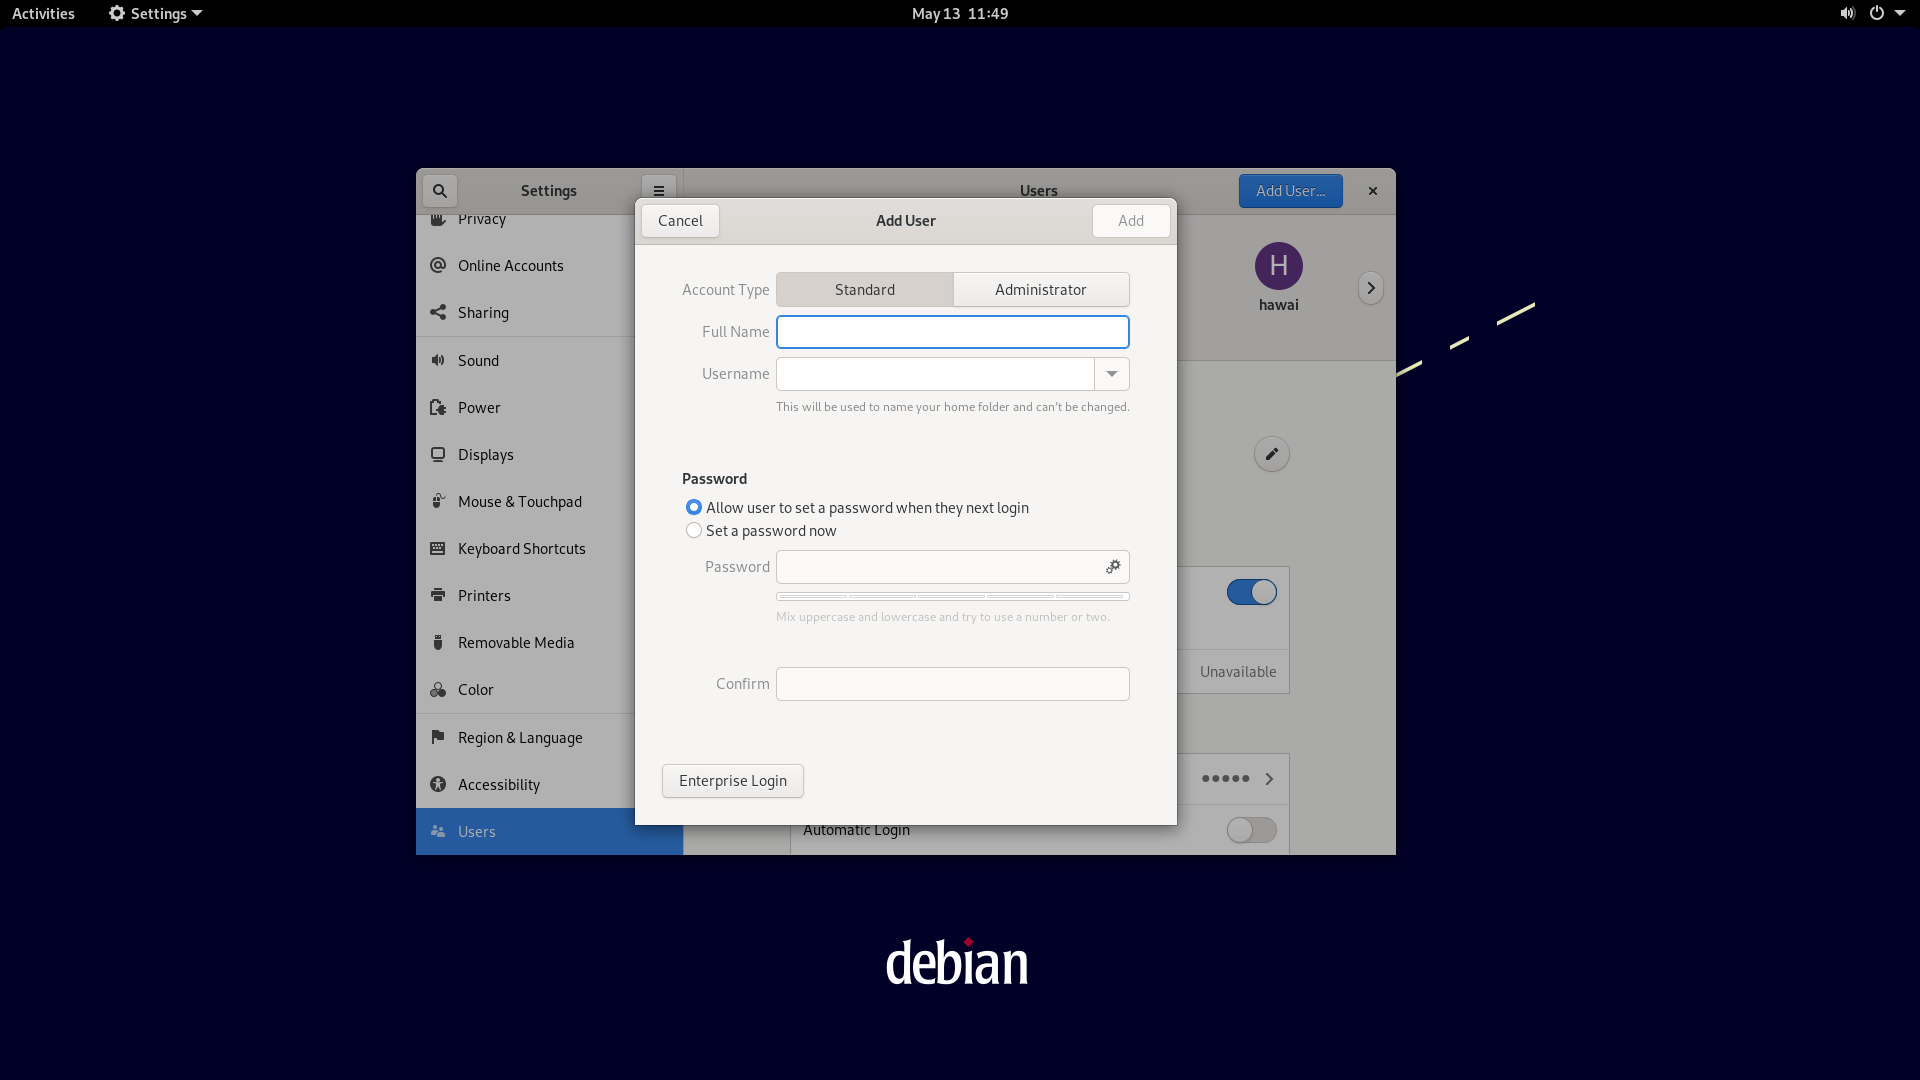Click the Settings menu in top bar
The image size is (1920, 1080).
[153, 13]
